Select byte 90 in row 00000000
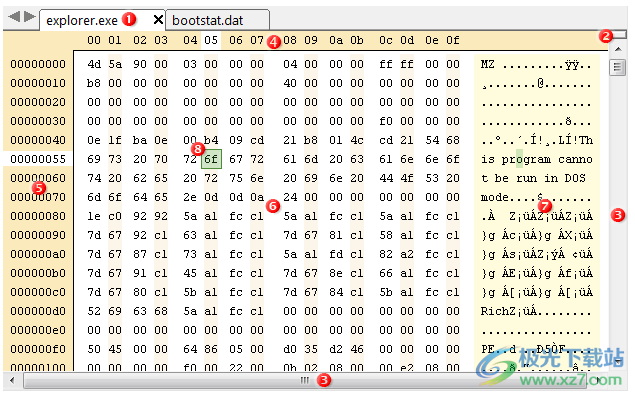The image size is (635, 396). (140, 64)
